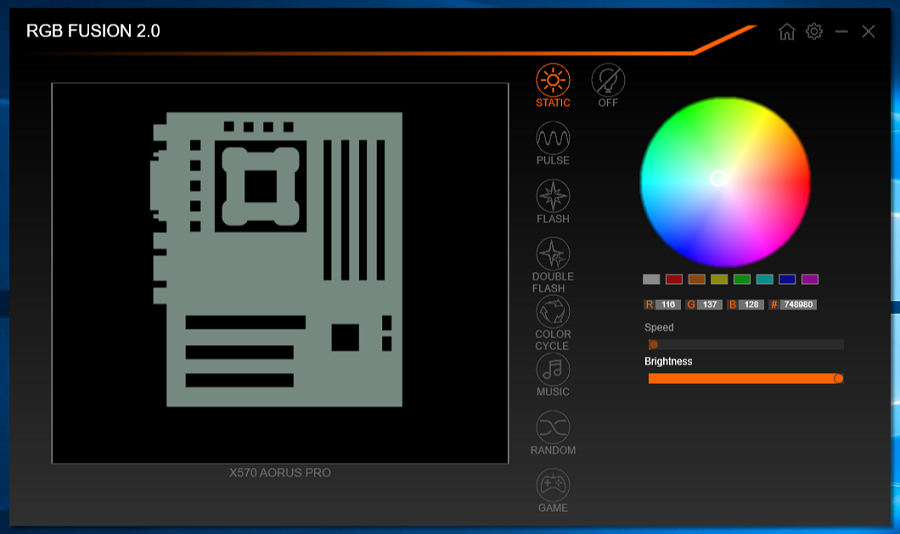Choose the Pulse lighting effect
This screenshot has height=534, width=900.
coord(553,143)
